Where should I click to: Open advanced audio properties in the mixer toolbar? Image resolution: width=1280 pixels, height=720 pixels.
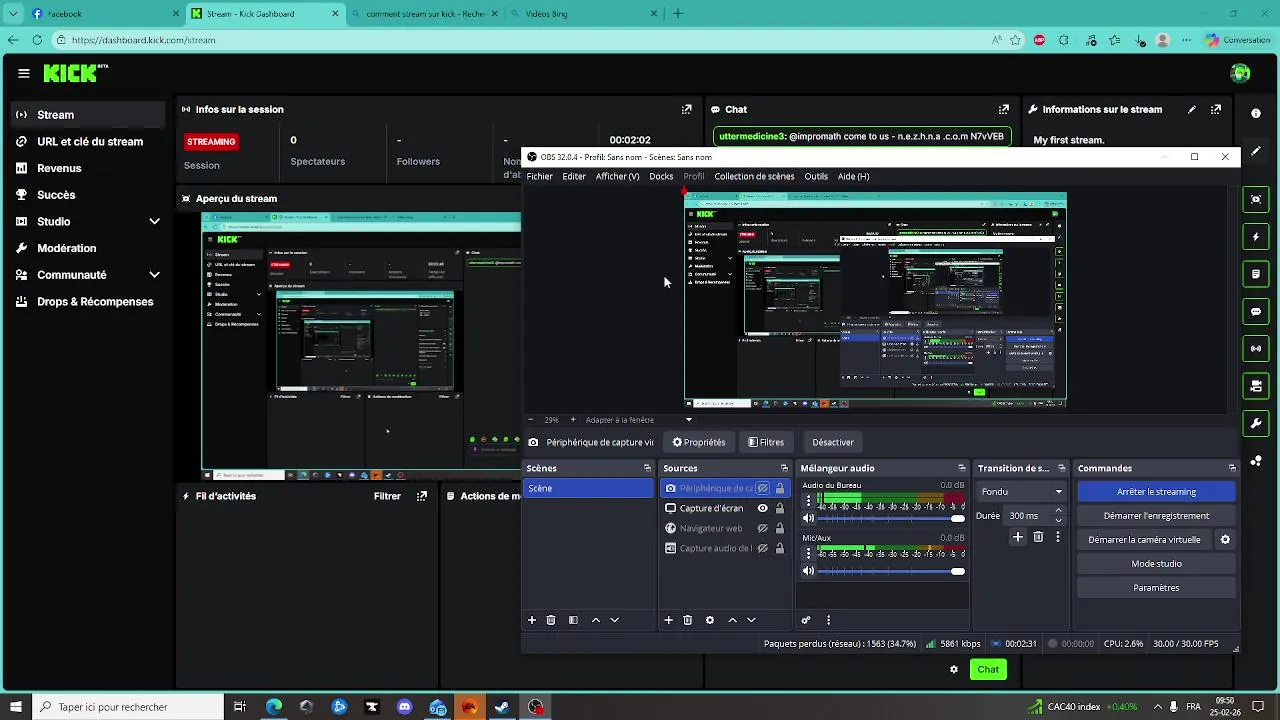(x=806, y=620)
